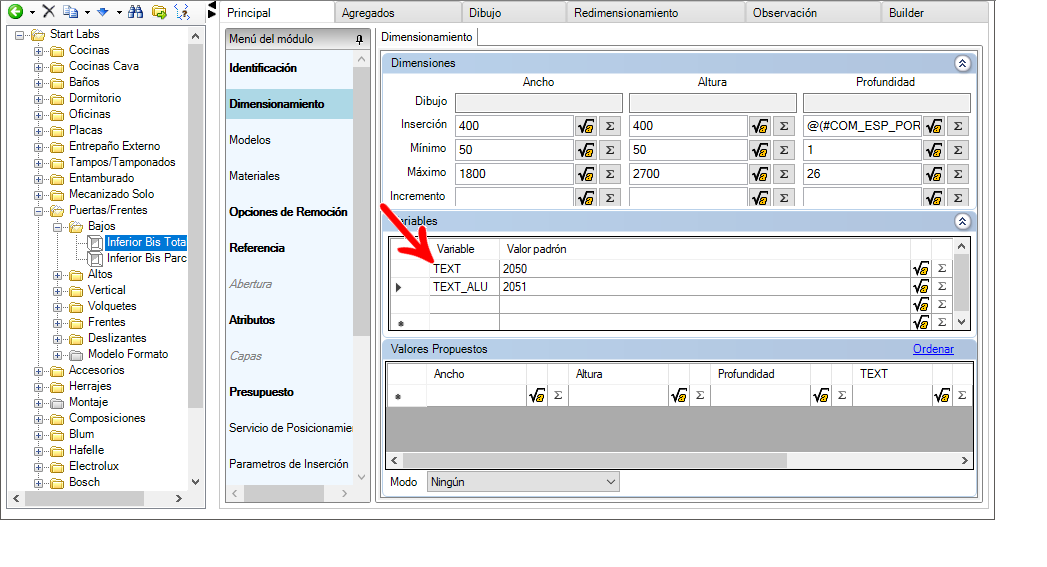Screen dimensions: 1047x567
Task: Select Materiales in module menu
Action: click(254, 176)
